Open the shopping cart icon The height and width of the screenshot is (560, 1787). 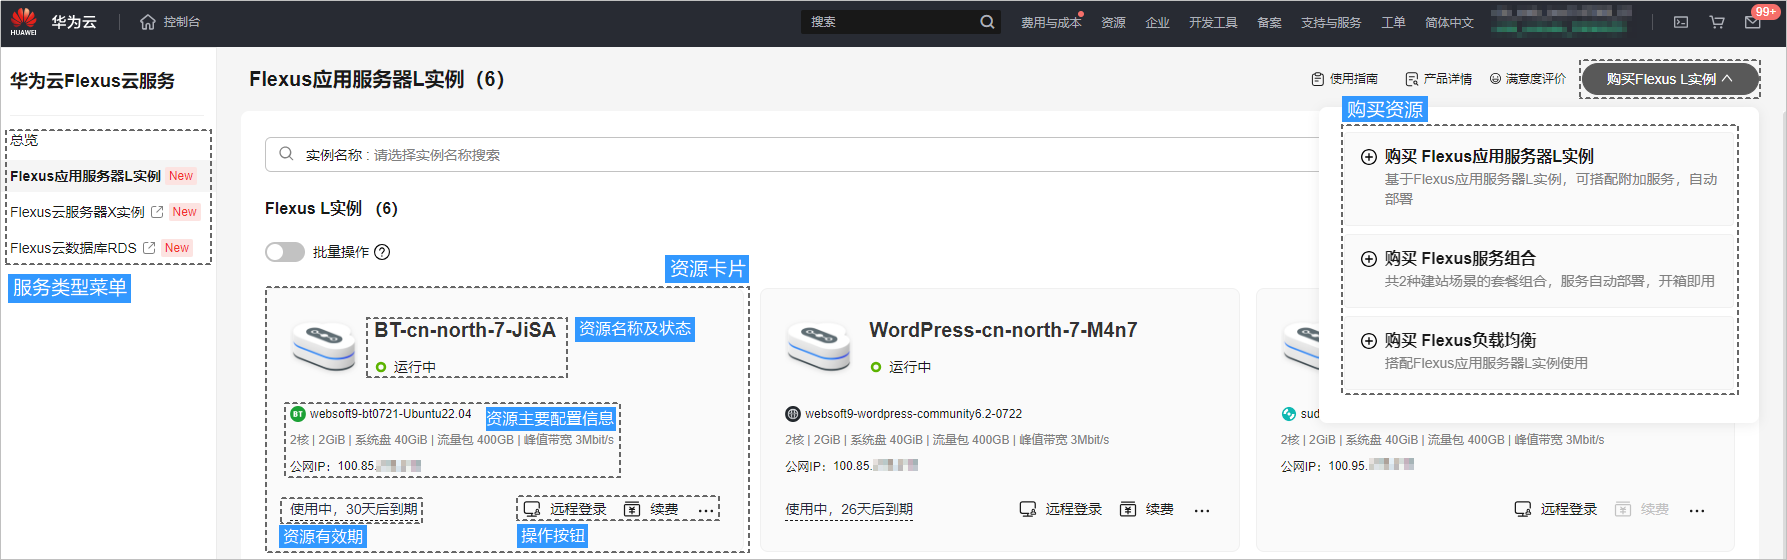pyautogui.click(x=1717, y=22)
